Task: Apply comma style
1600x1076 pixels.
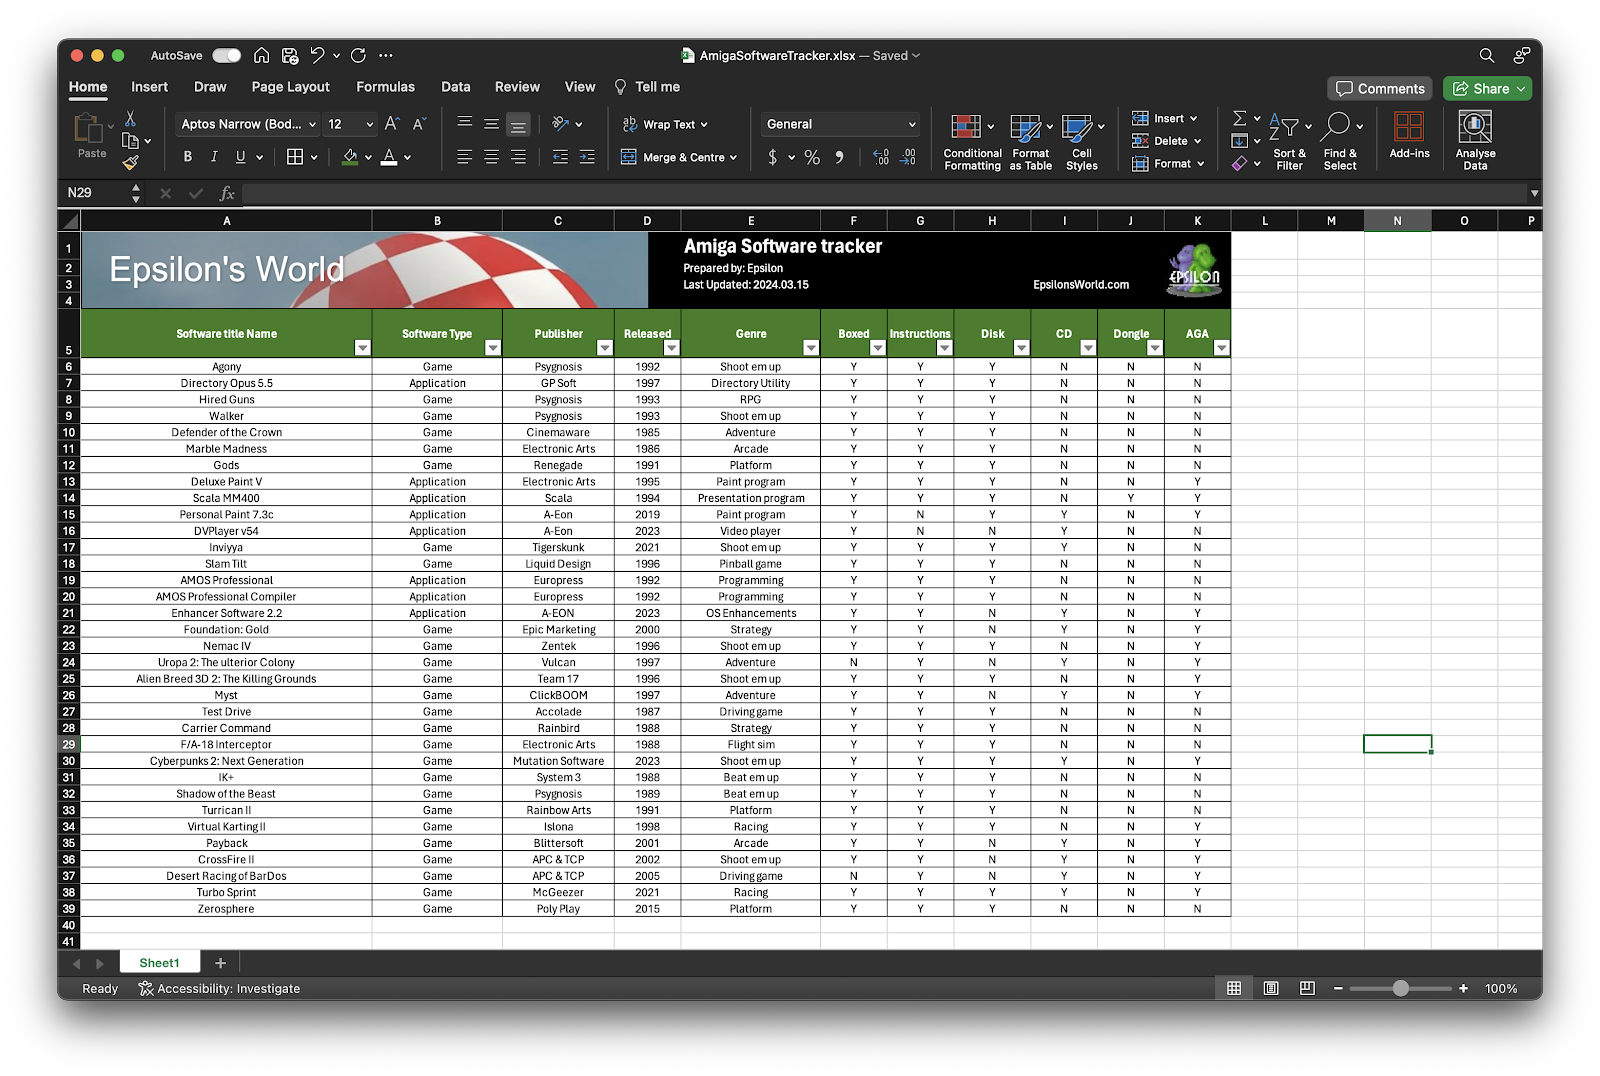Action: (x=839, y=157)
